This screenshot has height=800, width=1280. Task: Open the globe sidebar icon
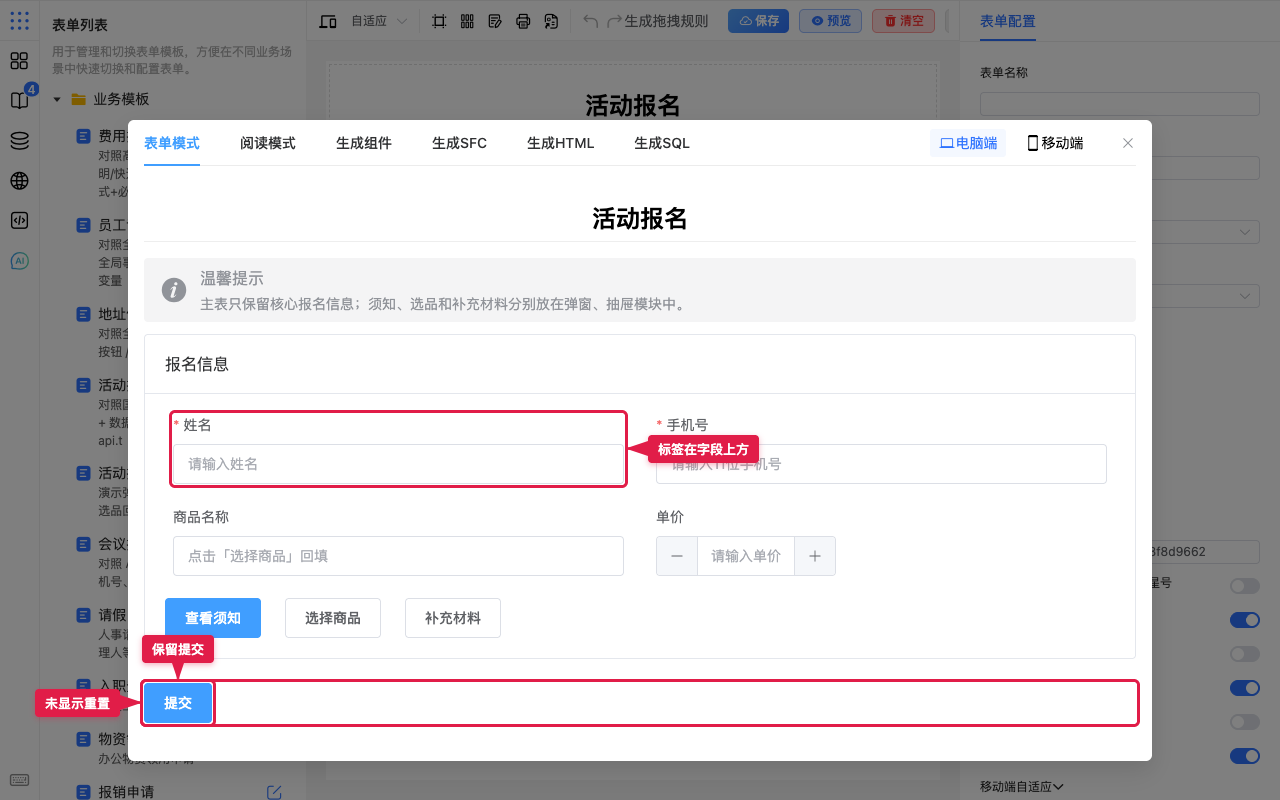tap(19, 181)
